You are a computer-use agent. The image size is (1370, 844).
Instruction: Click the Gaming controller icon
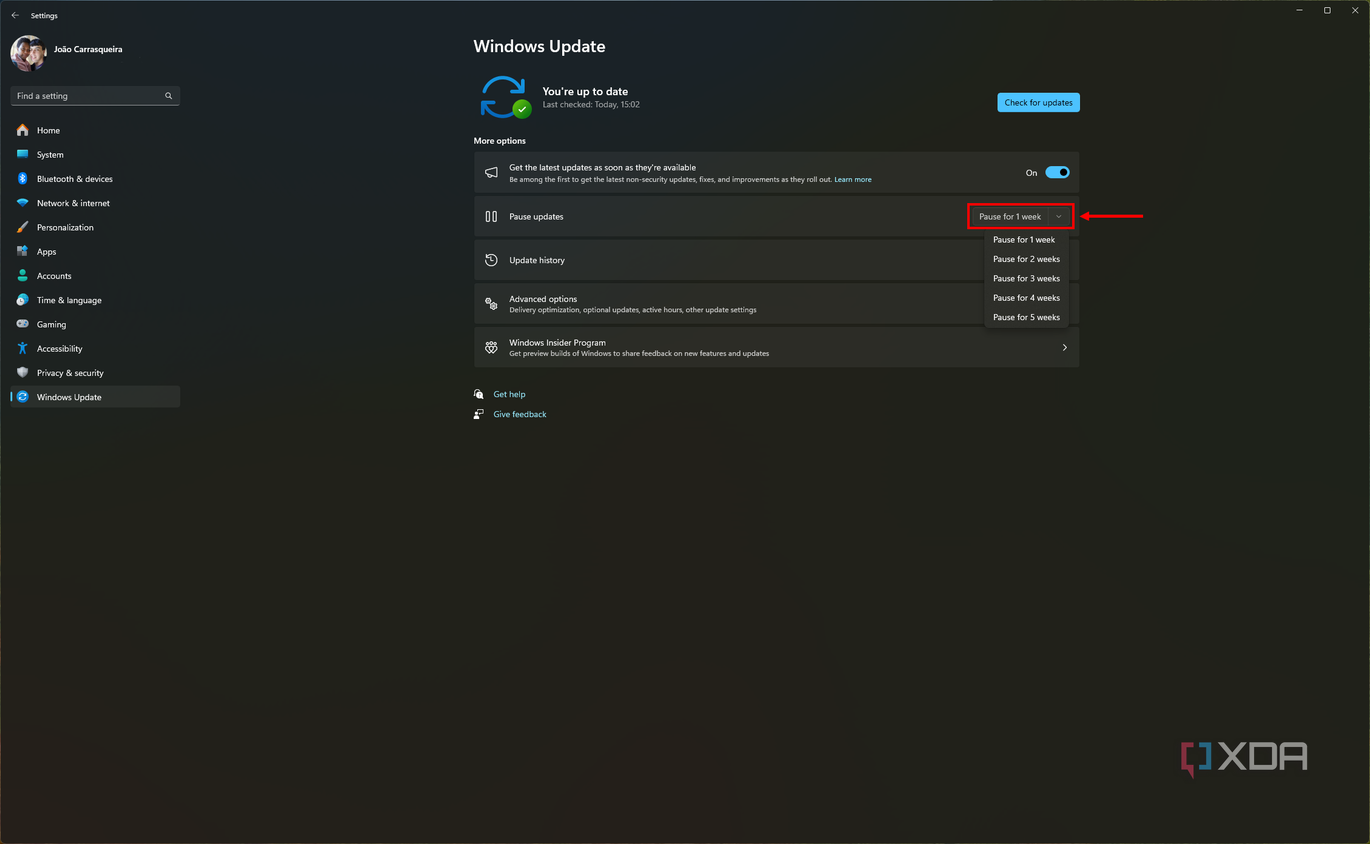[22, 324]
